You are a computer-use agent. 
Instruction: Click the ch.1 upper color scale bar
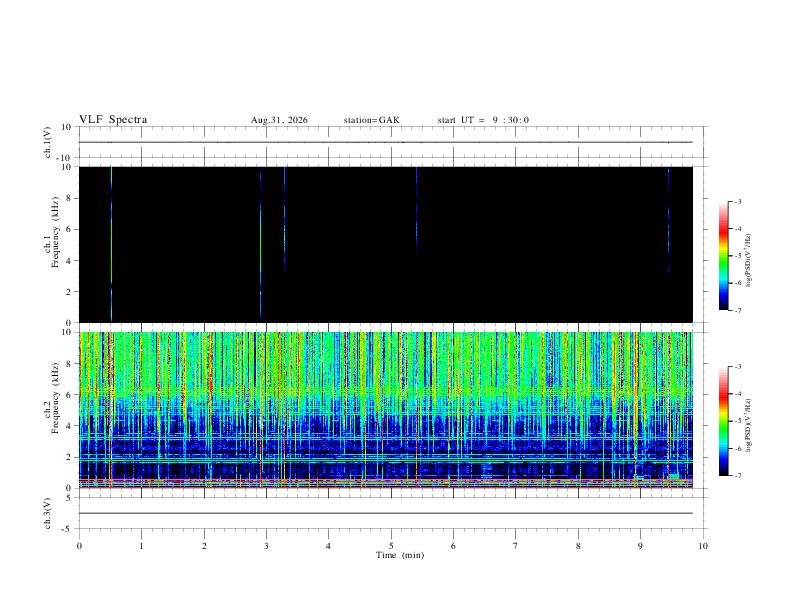coord(723,256)
